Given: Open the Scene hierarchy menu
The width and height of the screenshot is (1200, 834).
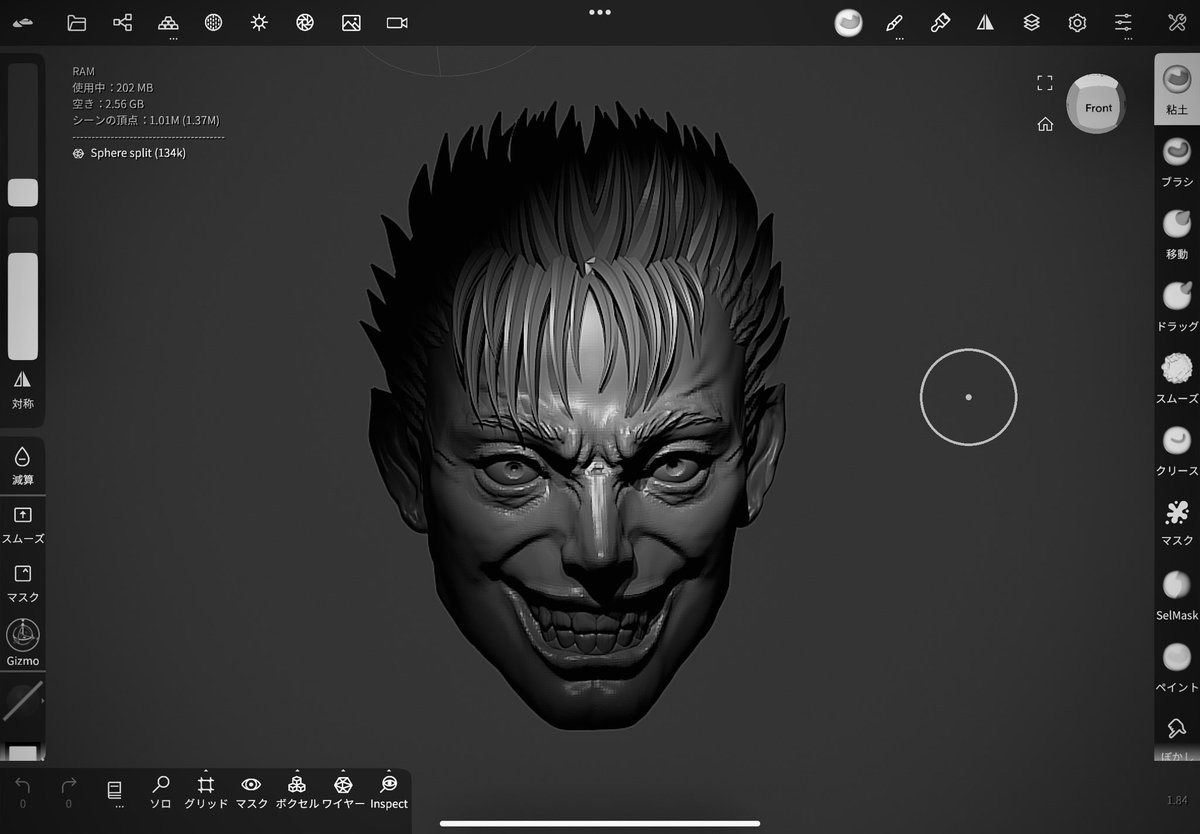Looking at the screenshot, I should point(122,22).
